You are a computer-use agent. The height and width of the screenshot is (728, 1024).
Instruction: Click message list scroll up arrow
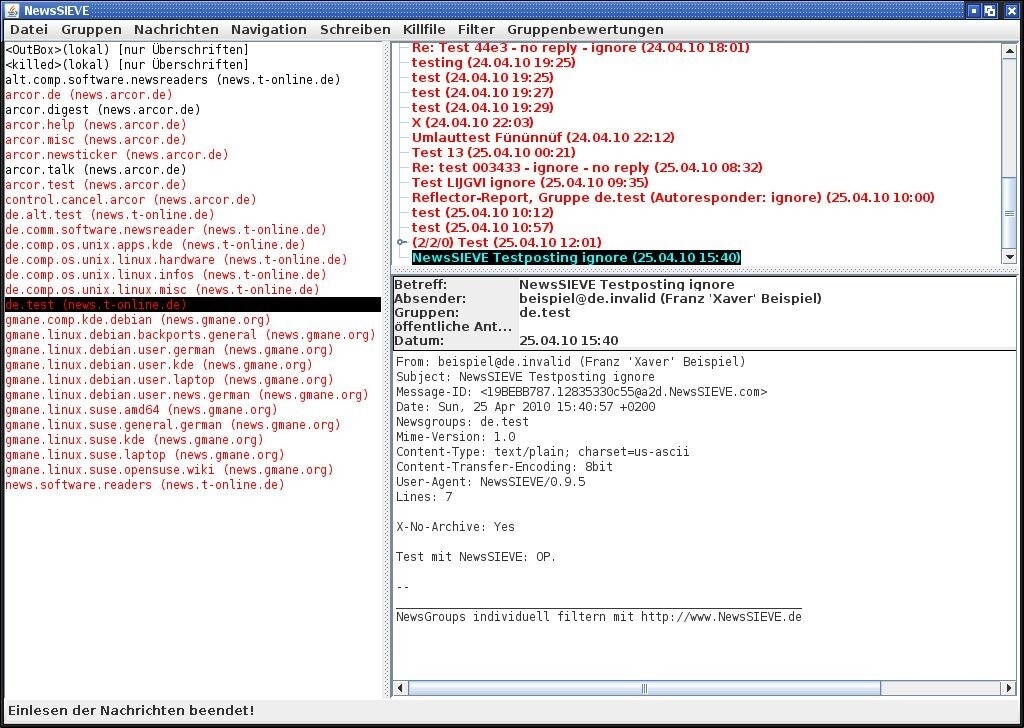click(x=1009, y=51)
